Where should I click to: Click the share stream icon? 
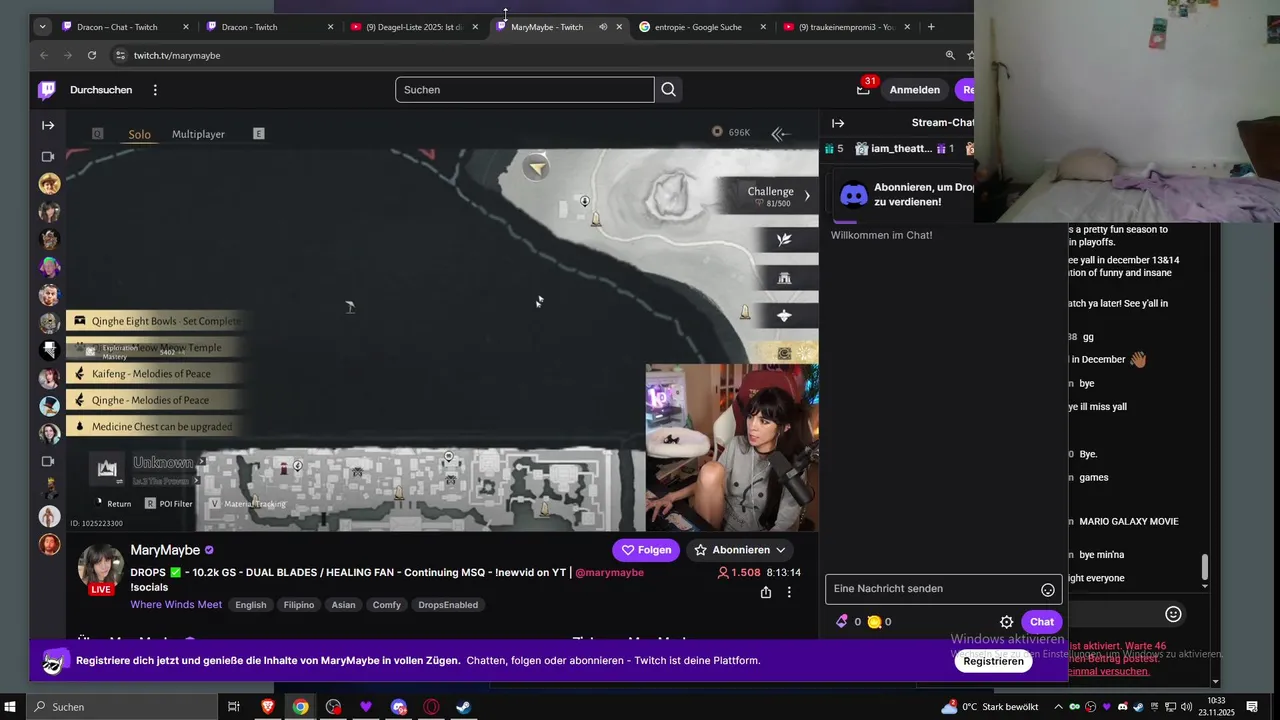tap(766, 592)
